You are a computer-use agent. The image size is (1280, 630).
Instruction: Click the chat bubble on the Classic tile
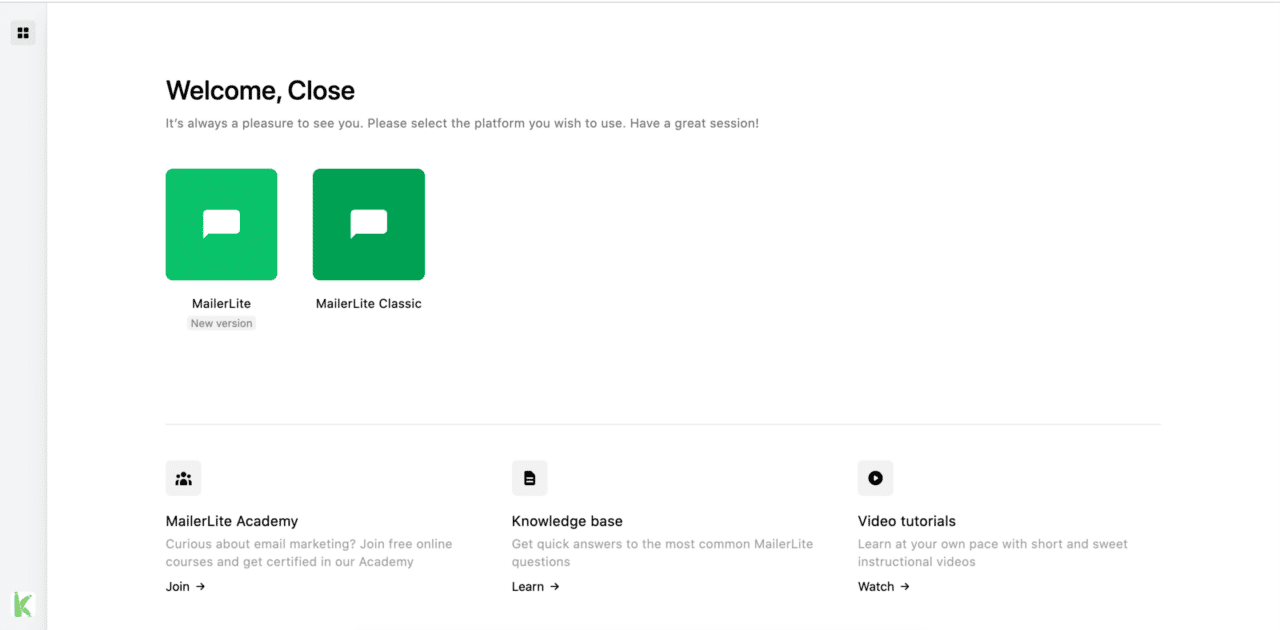(368, 222)
